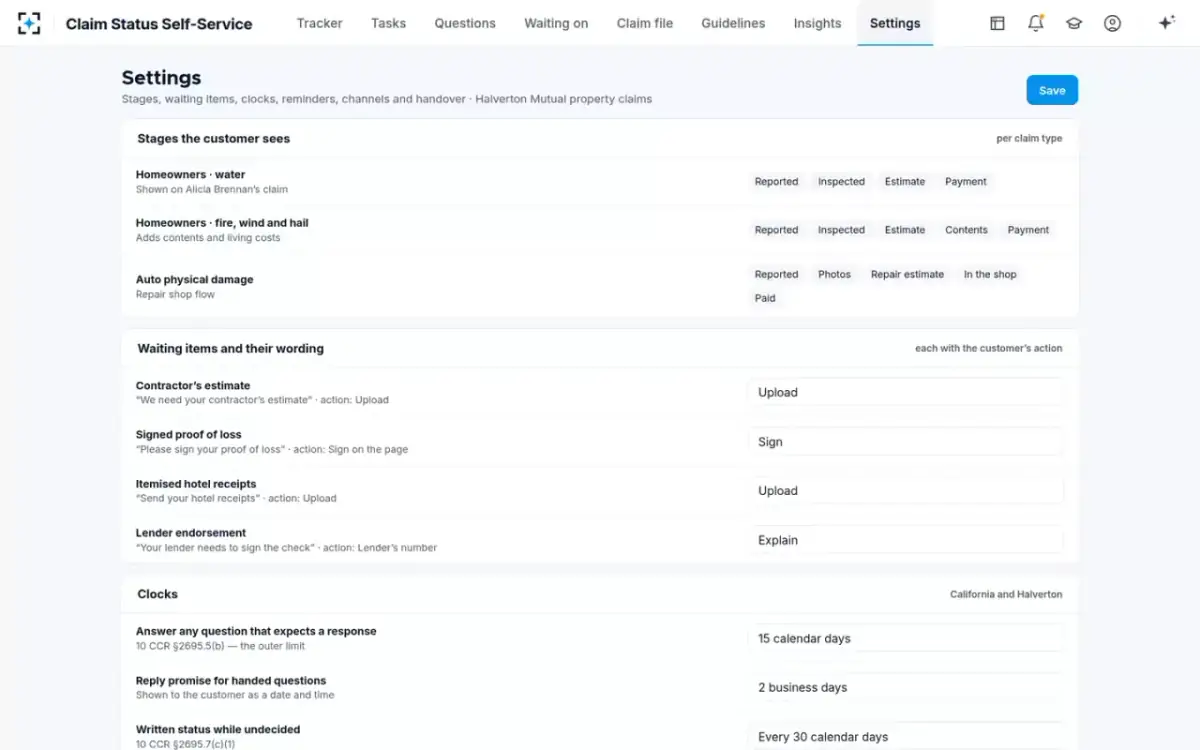Screen dimensions: 1200x750
Task: Click the Every 30 calendar days field
Action: [x=905, y=737]
